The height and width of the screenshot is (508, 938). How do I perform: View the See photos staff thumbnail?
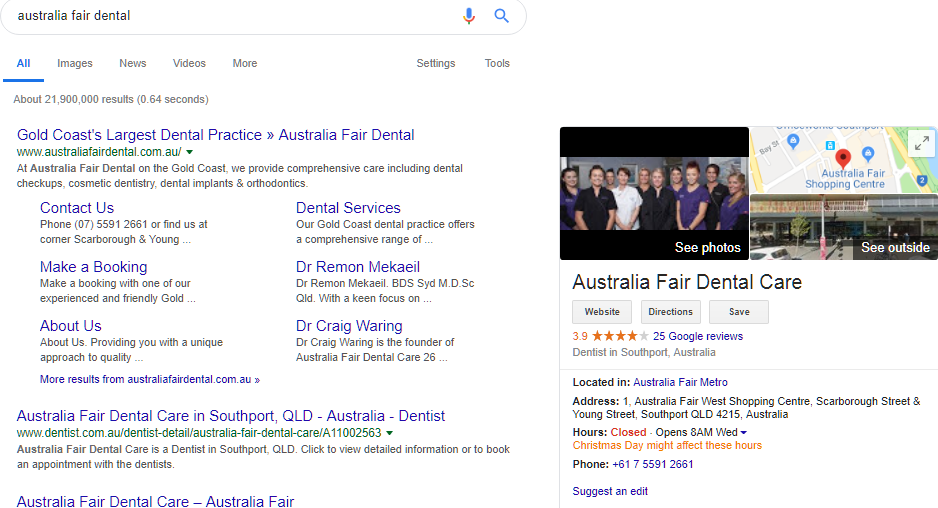coord(654,193)
